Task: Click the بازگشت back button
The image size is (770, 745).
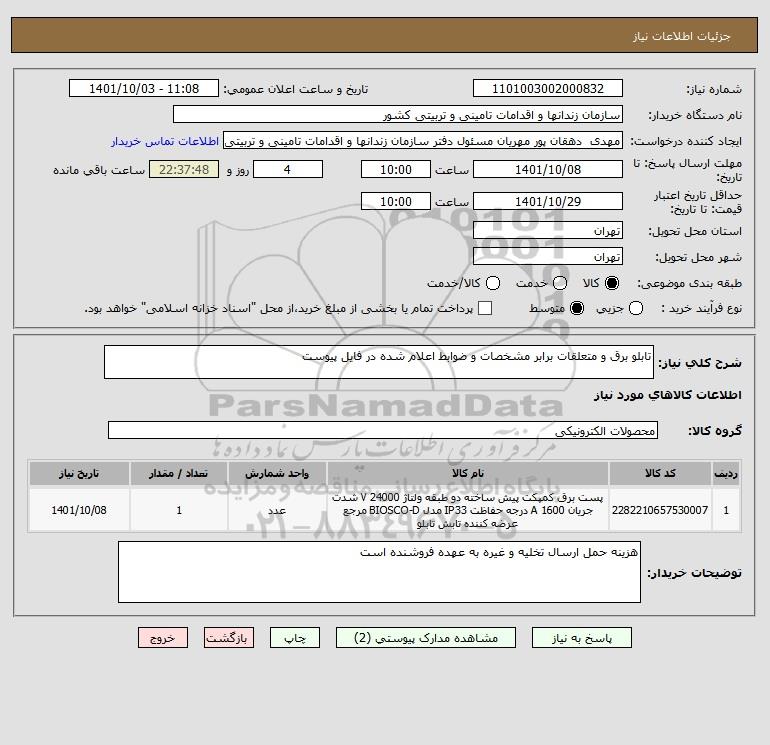Action: [229, 637]
